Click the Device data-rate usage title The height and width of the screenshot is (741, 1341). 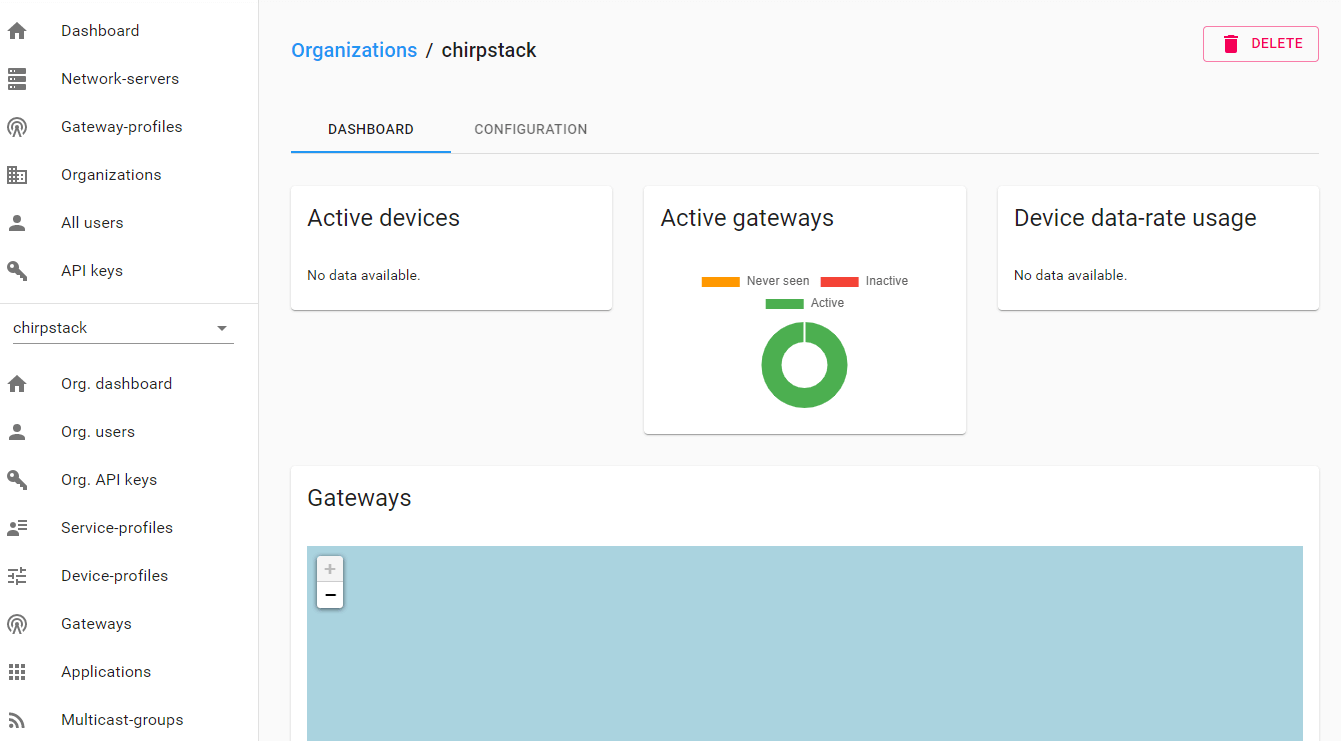[x=1135, y=218]
